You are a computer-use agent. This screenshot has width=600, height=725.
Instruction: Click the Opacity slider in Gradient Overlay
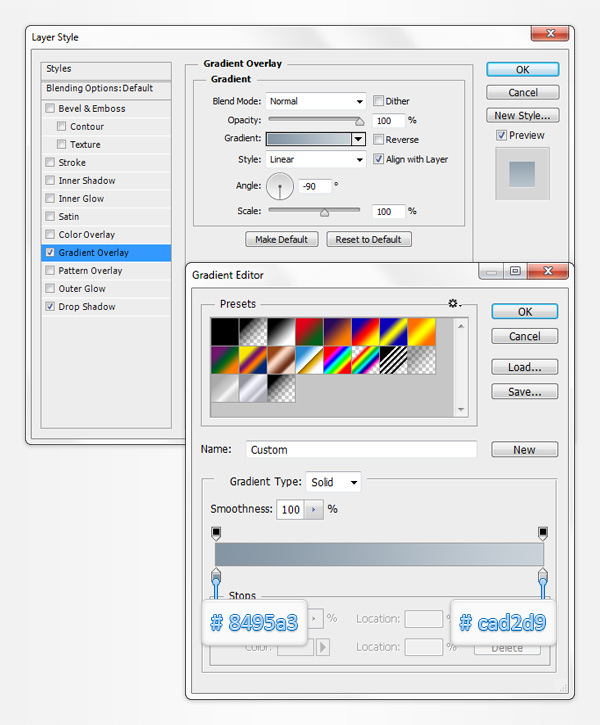[x=314, y=121]
